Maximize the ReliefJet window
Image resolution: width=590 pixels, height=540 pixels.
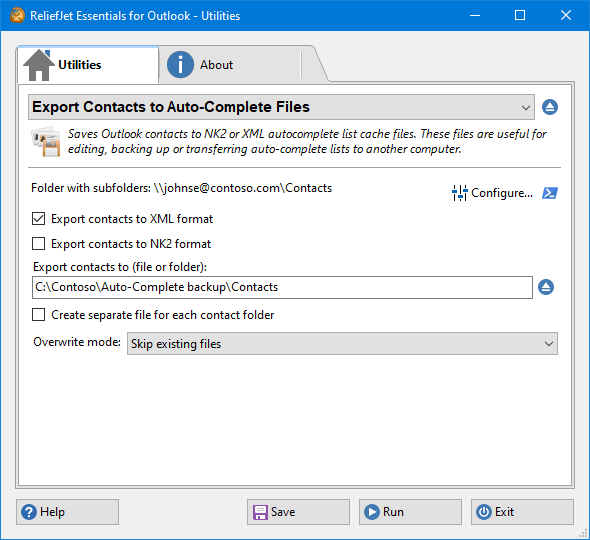point(520,15)
